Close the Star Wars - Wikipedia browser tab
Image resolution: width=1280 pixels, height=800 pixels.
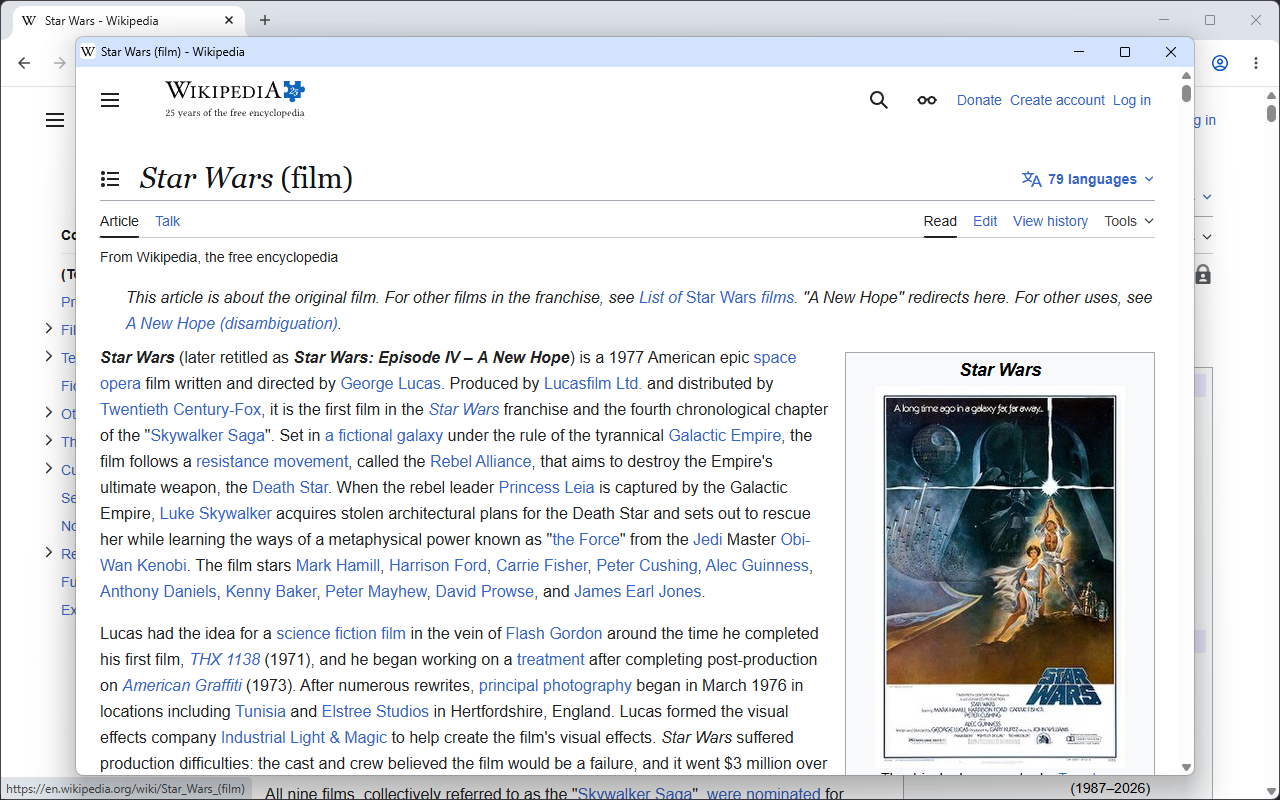point(229,20)
